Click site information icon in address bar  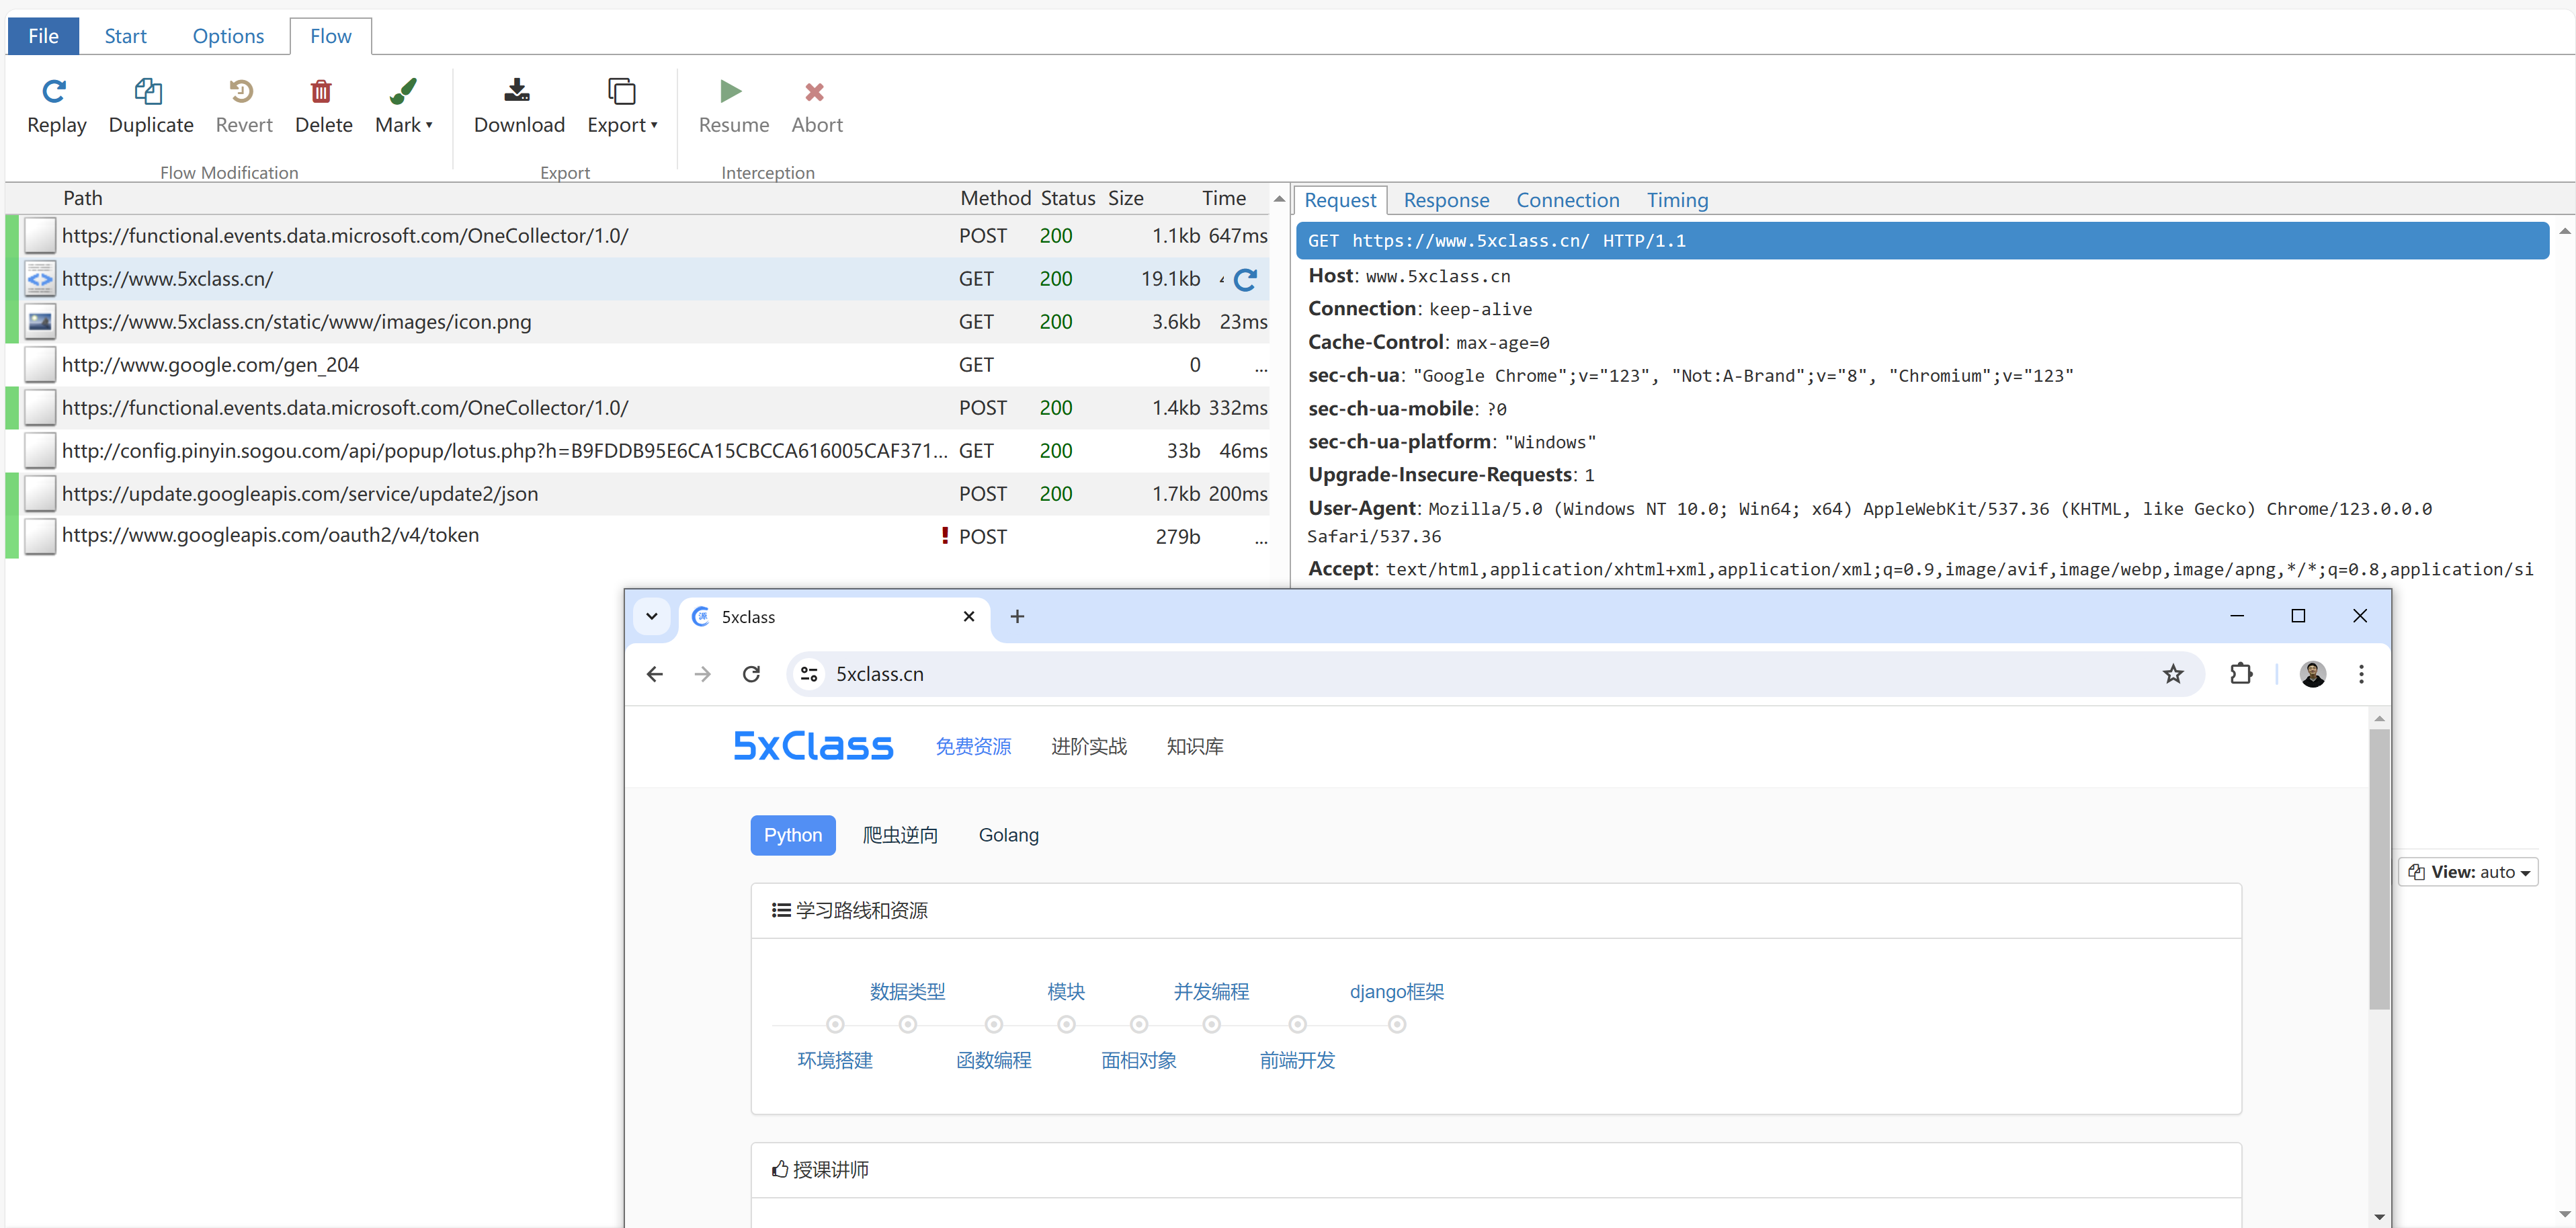click(809, 674)
